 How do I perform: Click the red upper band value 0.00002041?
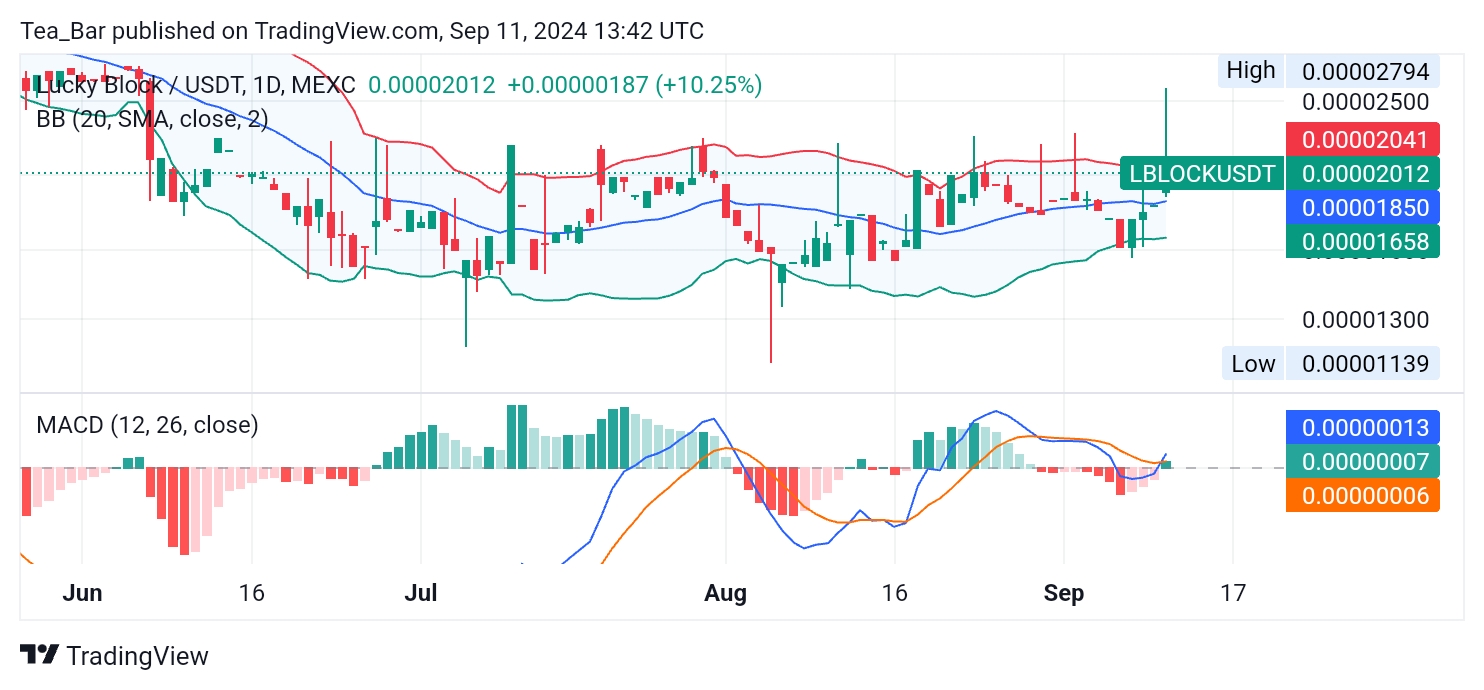[x=1363, y=139]
